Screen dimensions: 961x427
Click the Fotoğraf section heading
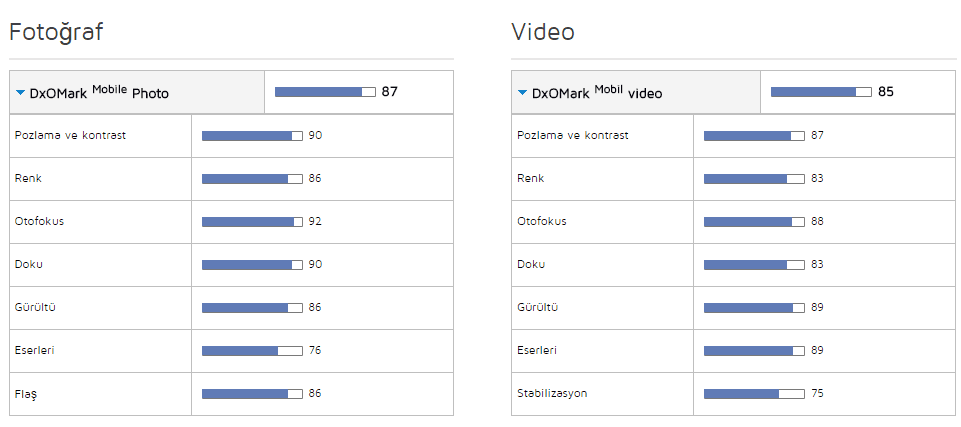click(x=56, y=32)
